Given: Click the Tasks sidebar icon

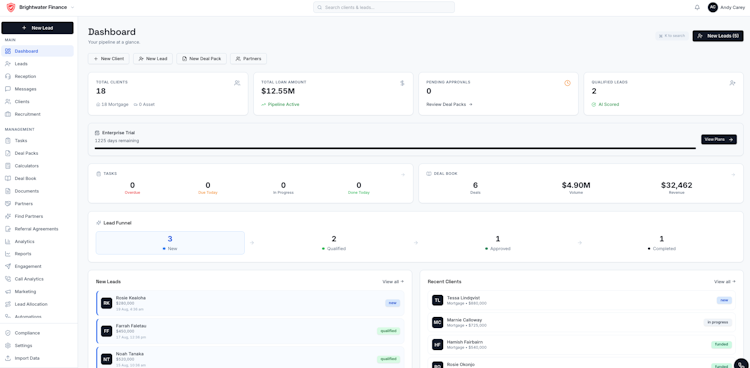Looking at the screenshot, I should point(8,141).
